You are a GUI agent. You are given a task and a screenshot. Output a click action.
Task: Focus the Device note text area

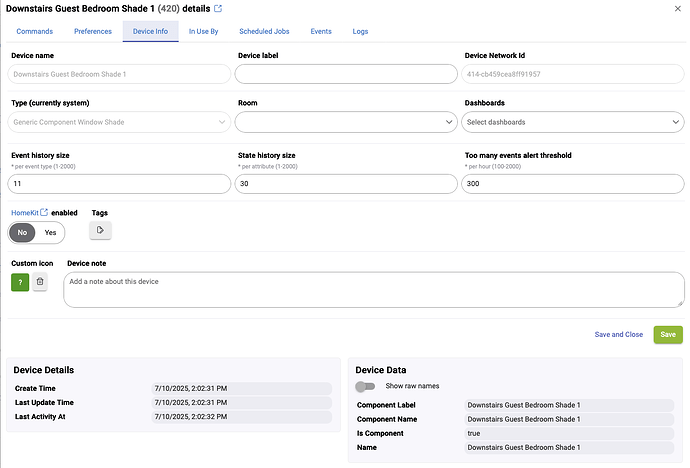point(373,290)
